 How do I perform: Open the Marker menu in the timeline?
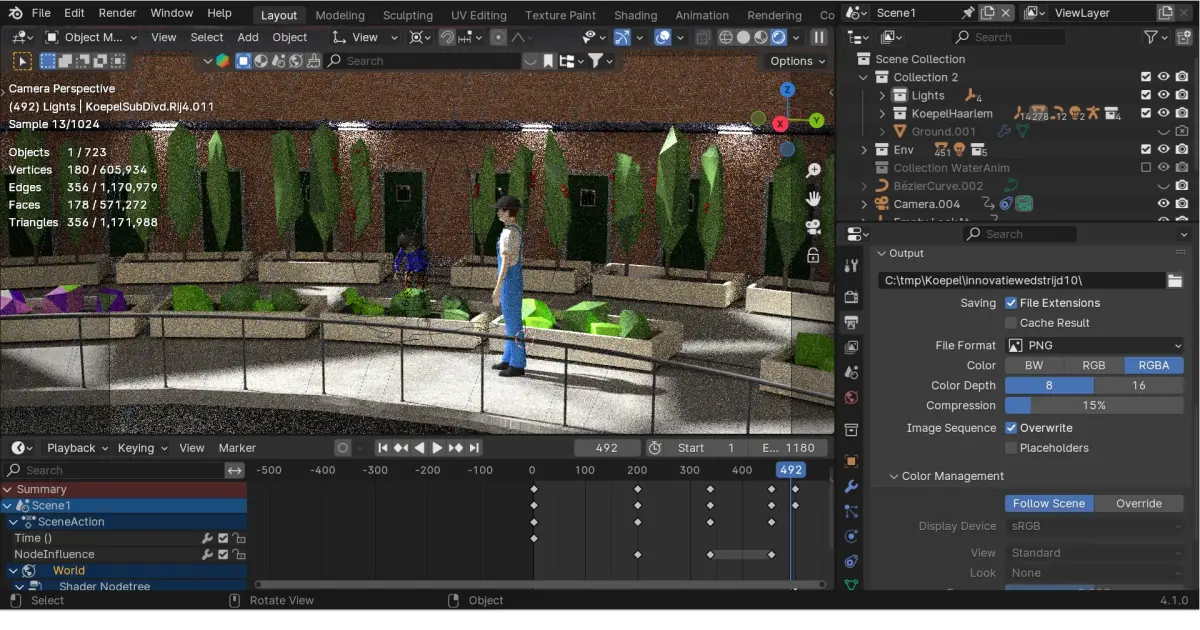[x=237, y=448]
